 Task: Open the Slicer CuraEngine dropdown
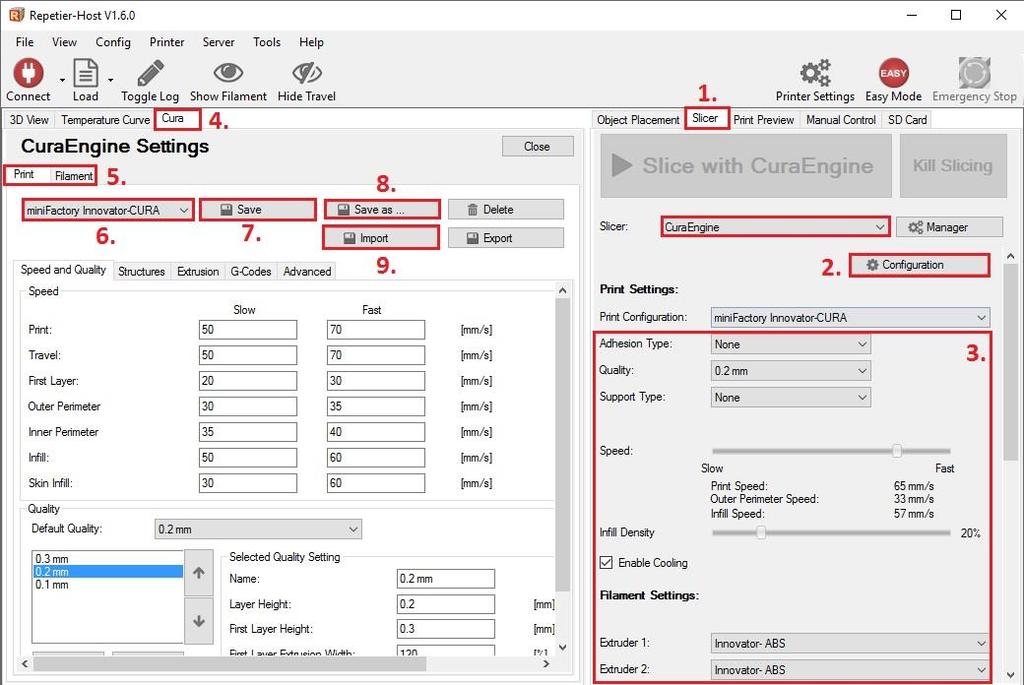[x=775, y=227]
